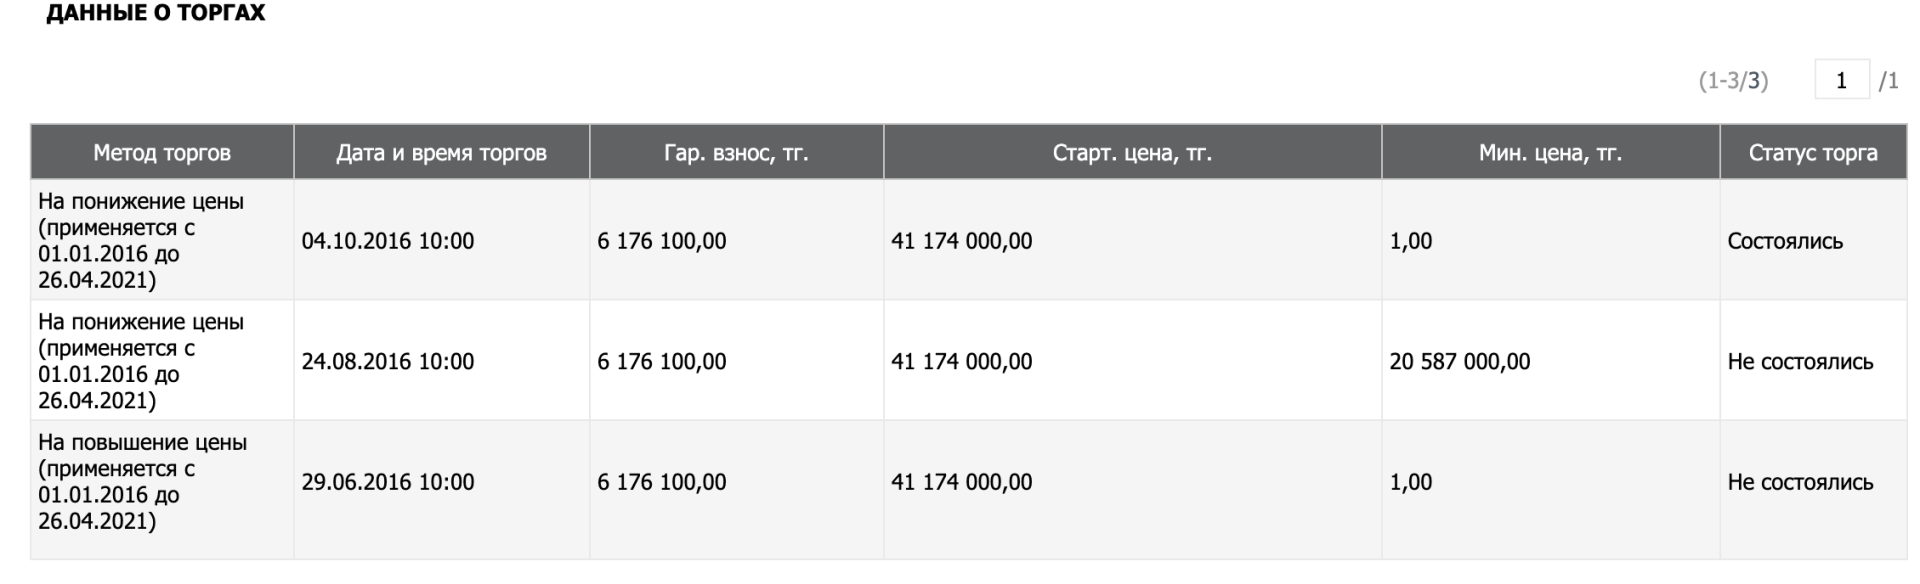Click the Статус торга column header
This screenshot has width=1920, height=584.
pyautogui.click(x=1812, y=153)
